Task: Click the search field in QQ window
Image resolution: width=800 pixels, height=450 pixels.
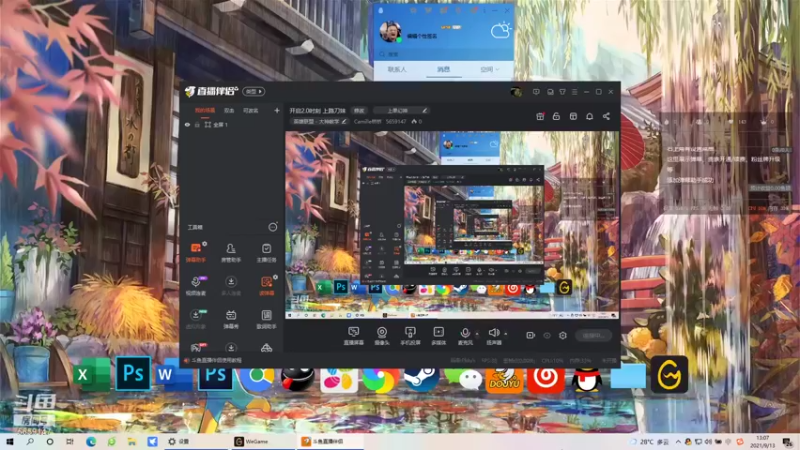Action: point(443,54)
